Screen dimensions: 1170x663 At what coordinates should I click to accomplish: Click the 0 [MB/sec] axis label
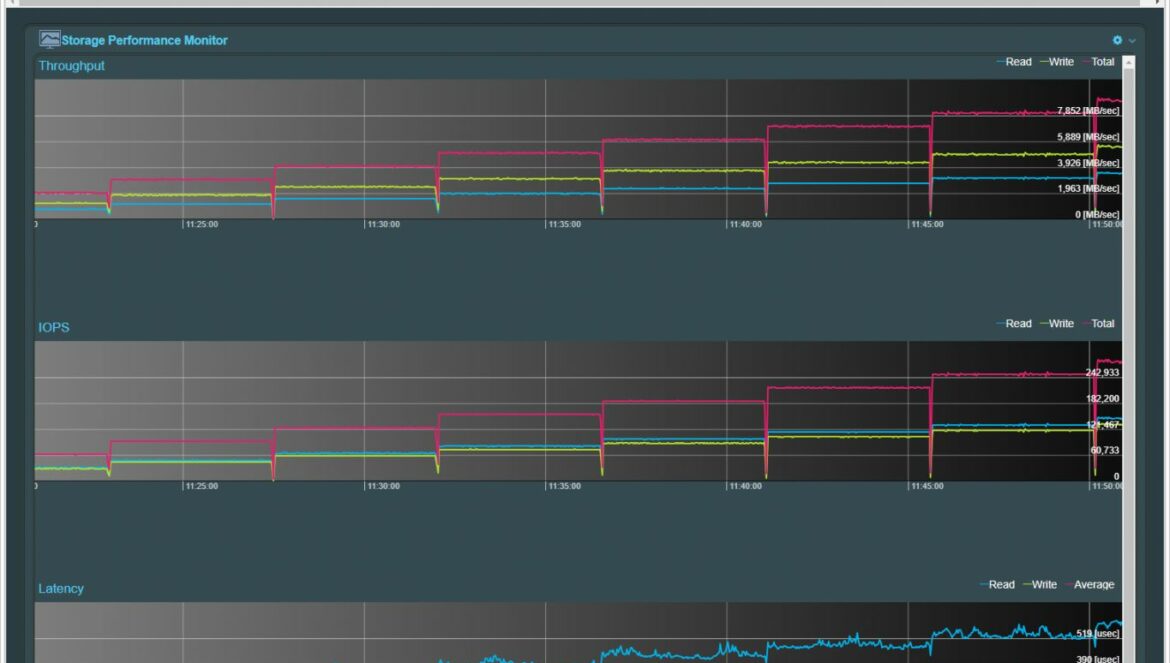tap(1097, 215)
